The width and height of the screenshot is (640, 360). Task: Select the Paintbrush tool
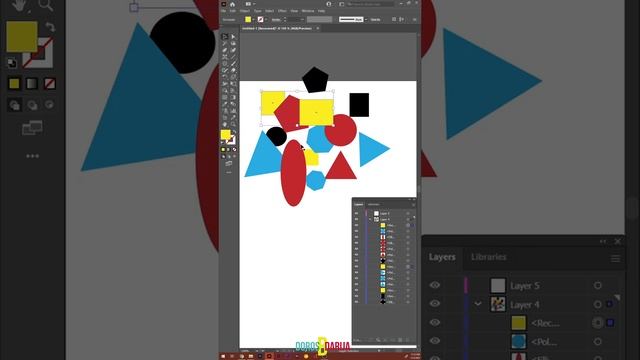tap(233, 64)
